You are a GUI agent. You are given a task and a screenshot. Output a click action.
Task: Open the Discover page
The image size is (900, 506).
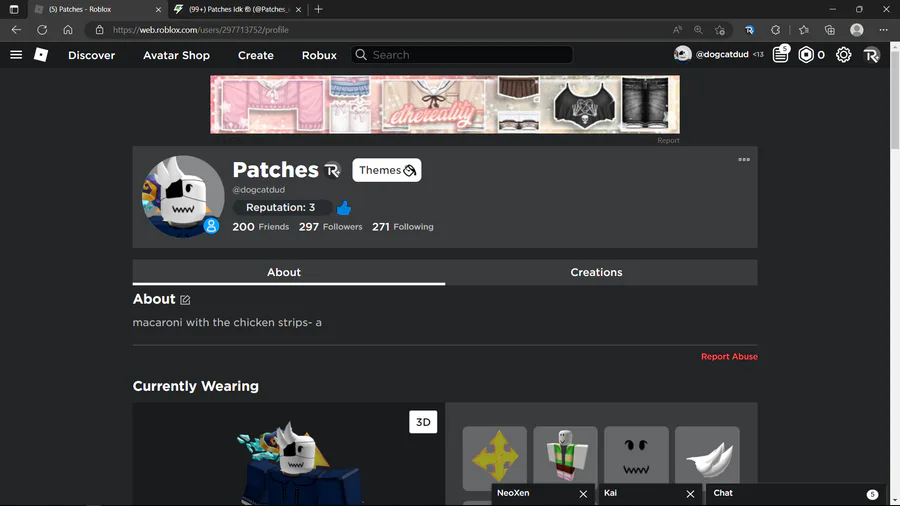tap(92, 55)
